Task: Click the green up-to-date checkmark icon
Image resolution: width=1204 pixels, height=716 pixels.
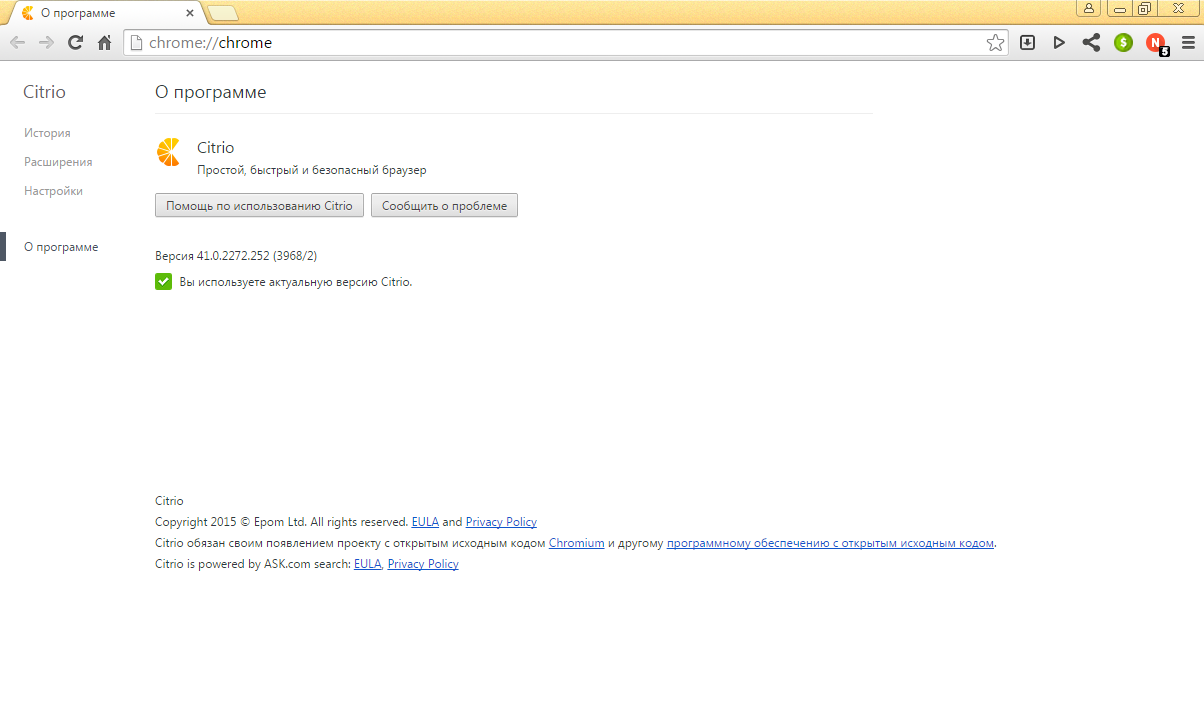Action: tap(164, 282)
